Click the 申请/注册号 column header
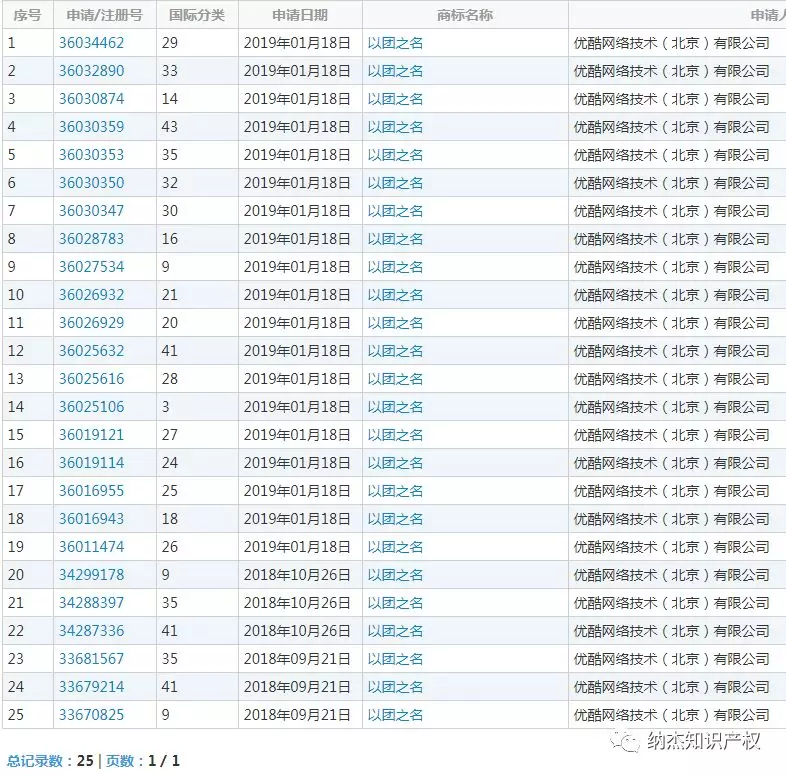 point(104,15)
